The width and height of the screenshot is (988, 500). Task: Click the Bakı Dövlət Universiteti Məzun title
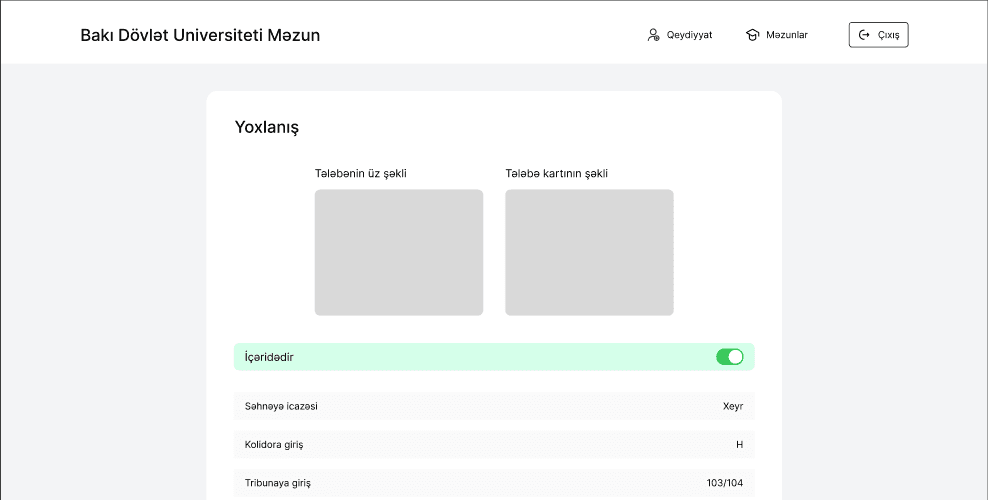[x=200, y=35]
